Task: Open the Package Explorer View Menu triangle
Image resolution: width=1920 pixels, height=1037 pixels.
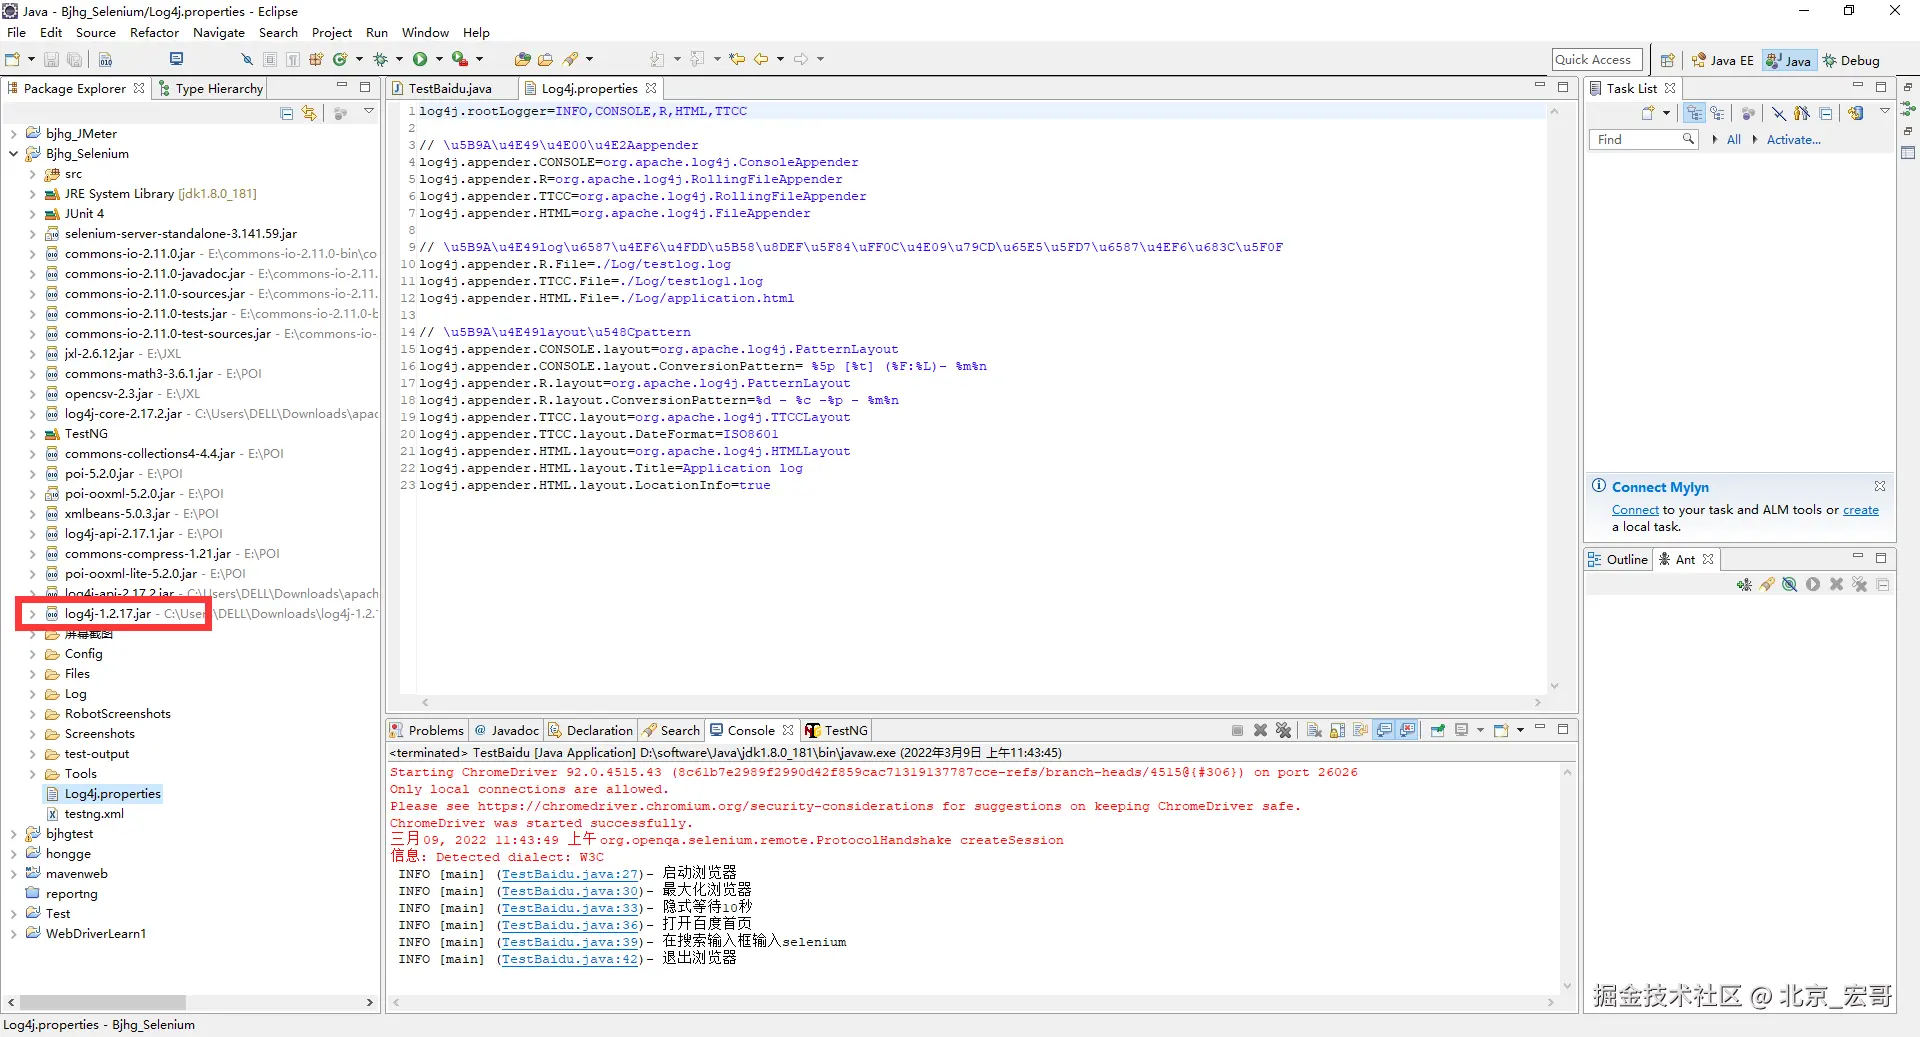Action: click(x=369, y=112)
